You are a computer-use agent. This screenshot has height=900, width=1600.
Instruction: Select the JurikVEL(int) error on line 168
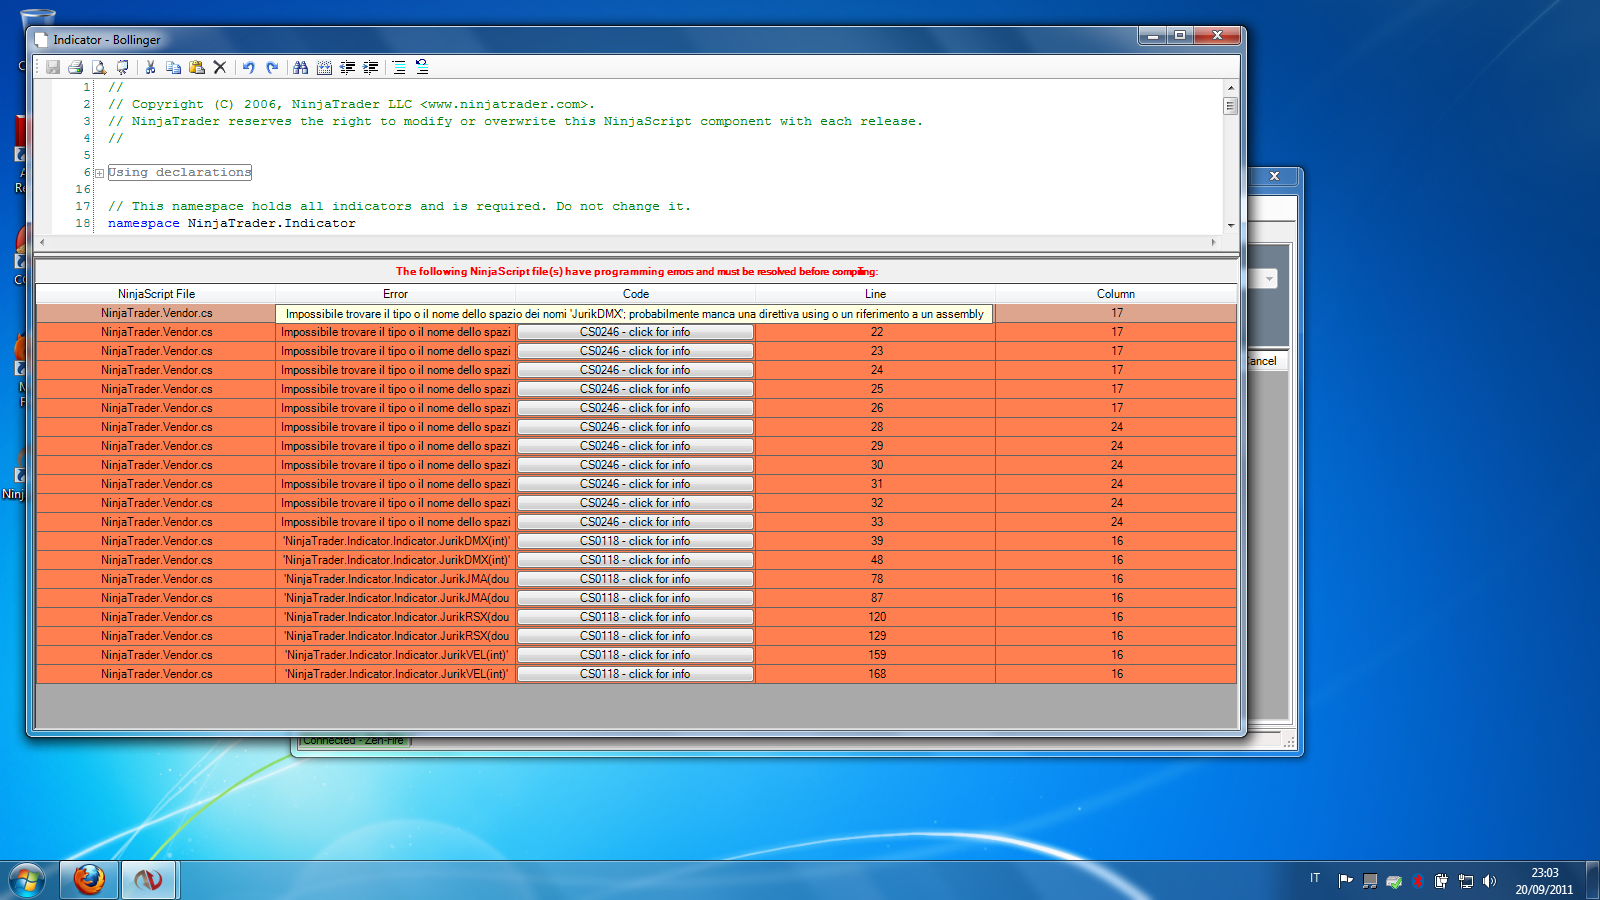tap(395, 674)
